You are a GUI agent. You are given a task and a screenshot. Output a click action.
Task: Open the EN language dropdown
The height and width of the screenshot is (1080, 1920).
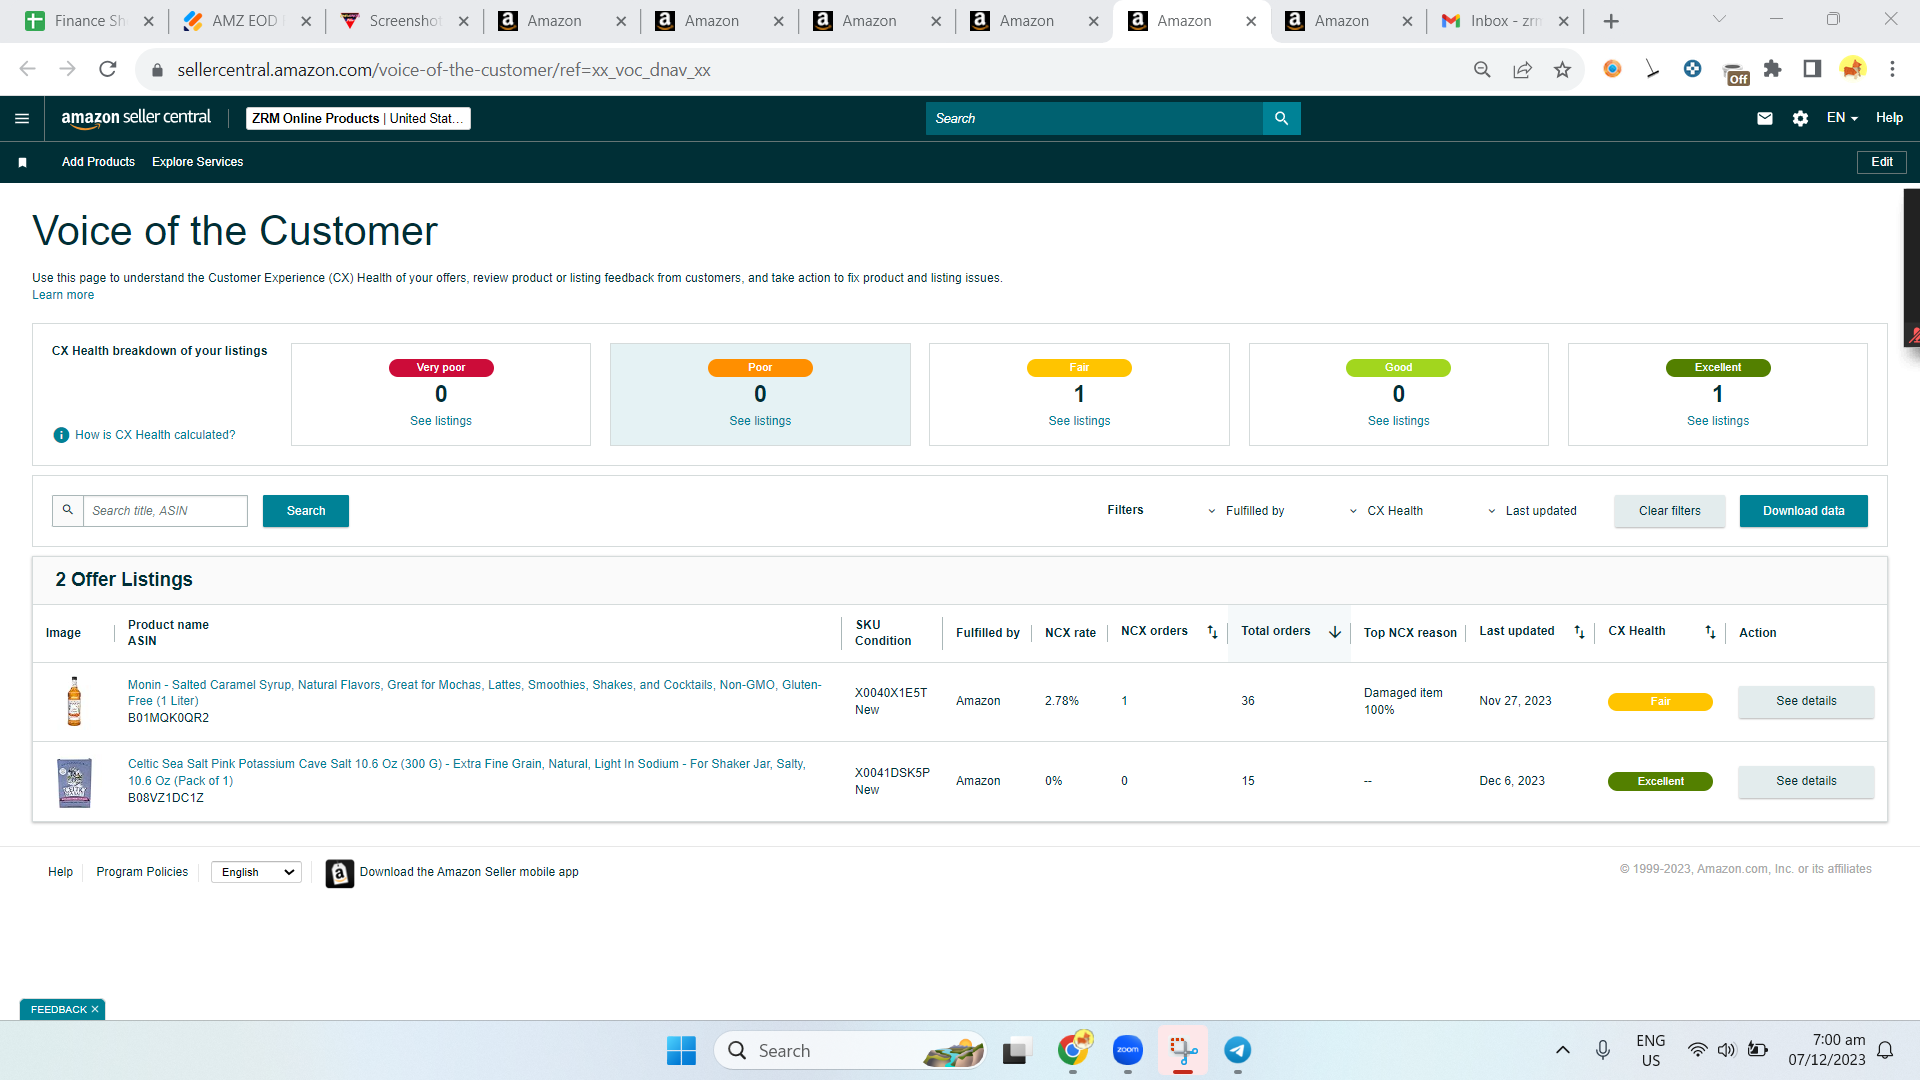(x=1842, y=118)
